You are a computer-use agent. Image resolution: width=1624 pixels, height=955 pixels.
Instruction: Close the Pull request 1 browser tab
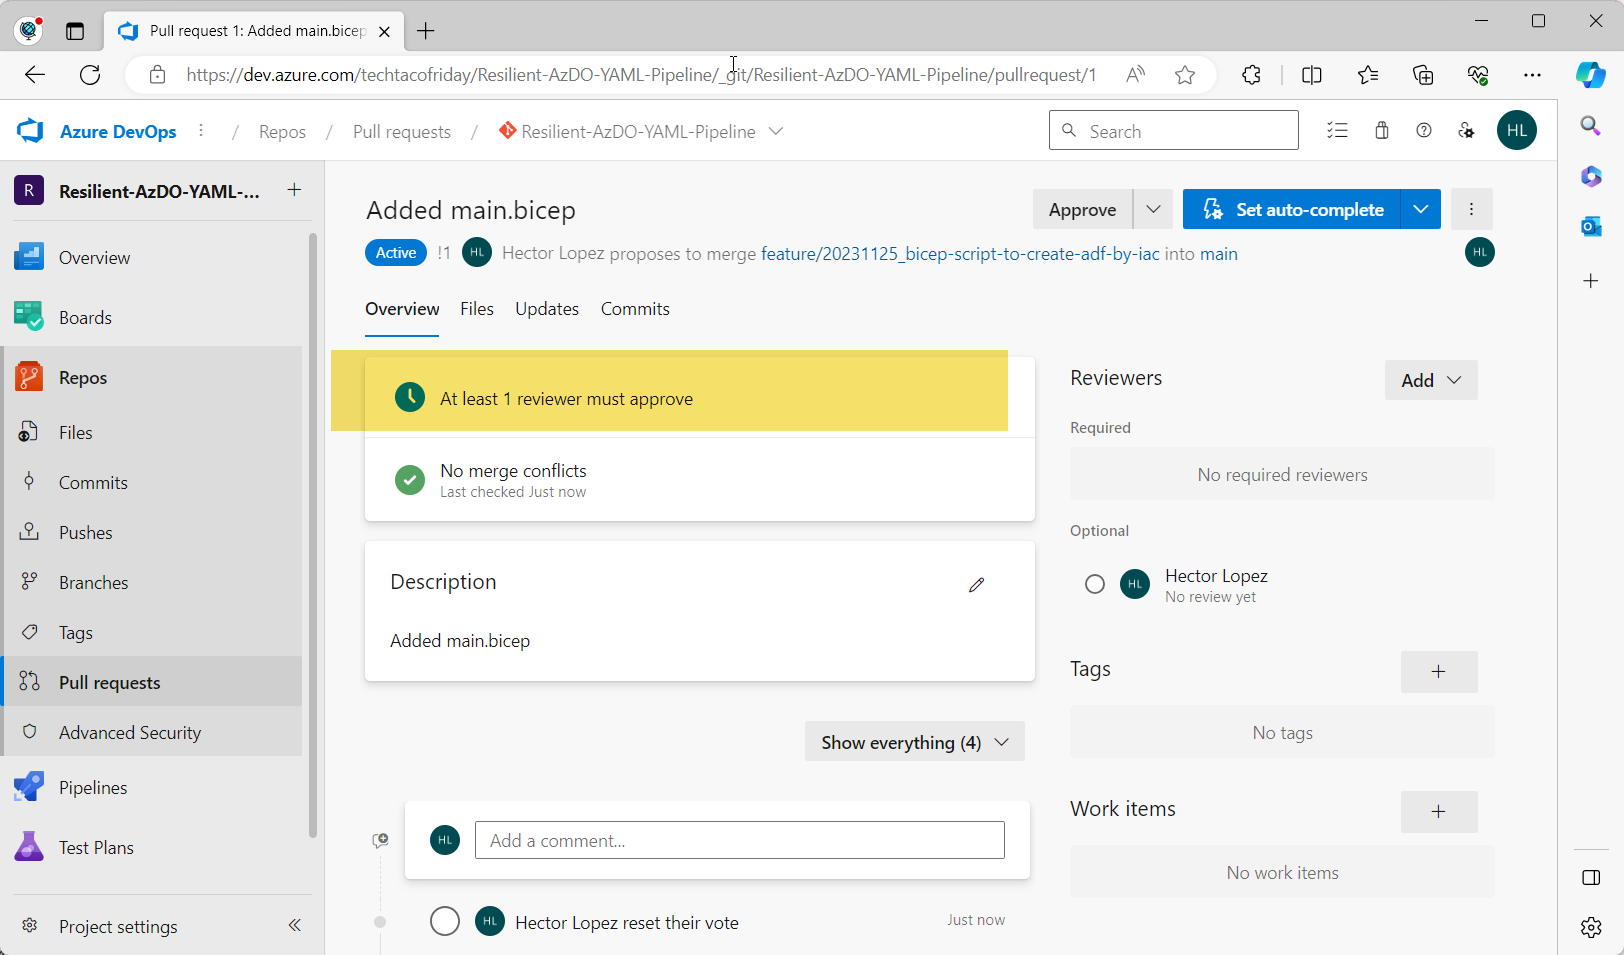(384, 31)
